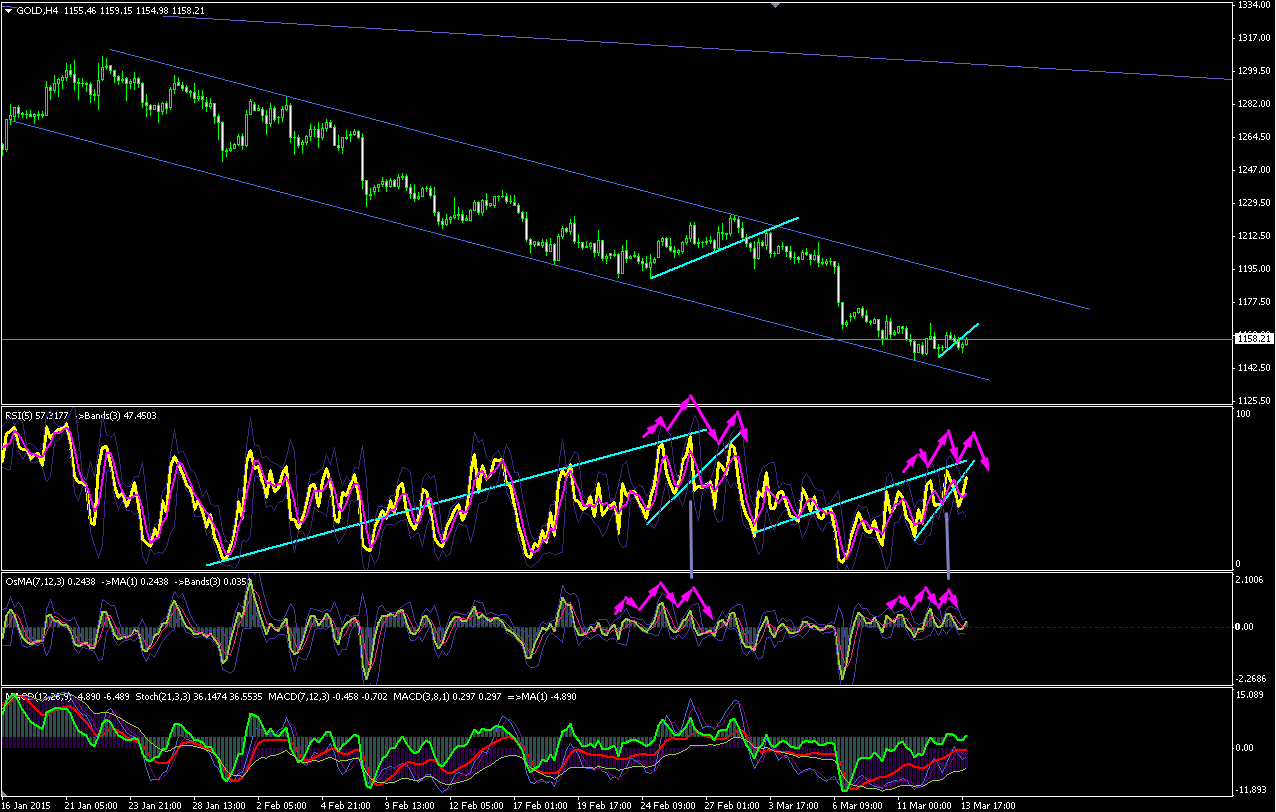Click the 16 Jan 2015 date on time axis
Image resolution: width=1276 pixels, height=812 pixels.
[24, 805]
